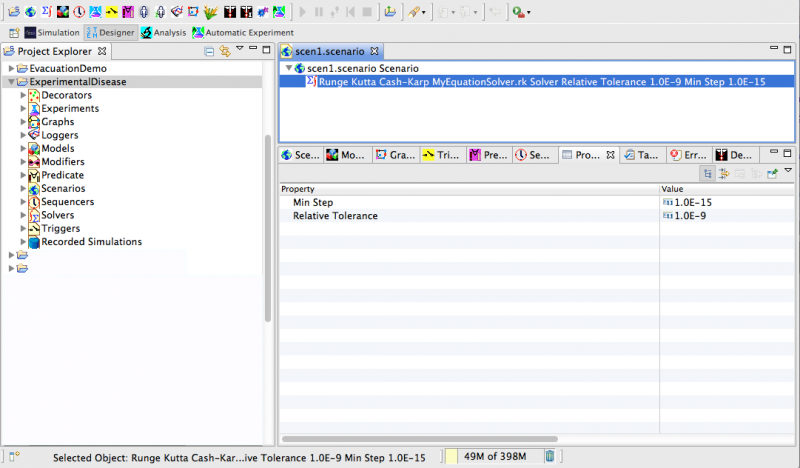Viewport: 800px width, 468px height.
Task: Click the New Sequencer clock toolbar icon
Action: click(x=79, y=11)
